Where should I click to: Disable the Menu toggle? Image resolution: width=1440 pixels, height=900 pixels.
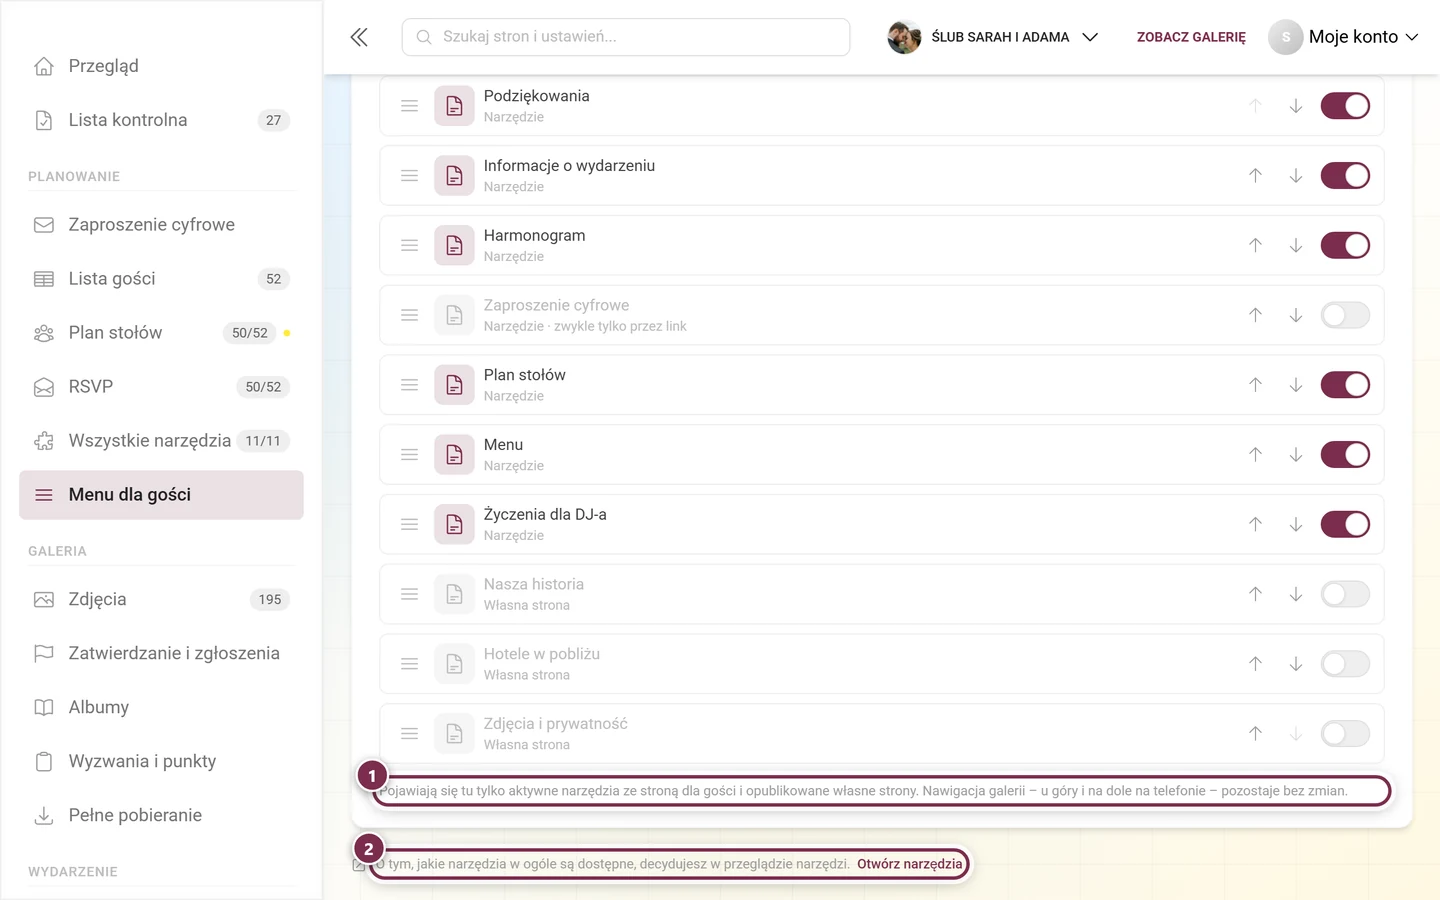1345,455
